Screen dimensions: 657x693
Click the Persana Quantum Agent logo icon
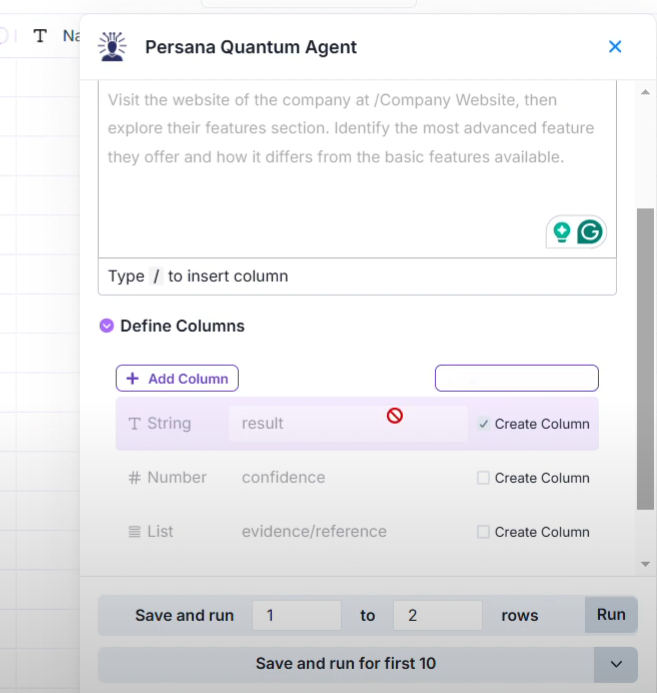click(x=112, y=47)
